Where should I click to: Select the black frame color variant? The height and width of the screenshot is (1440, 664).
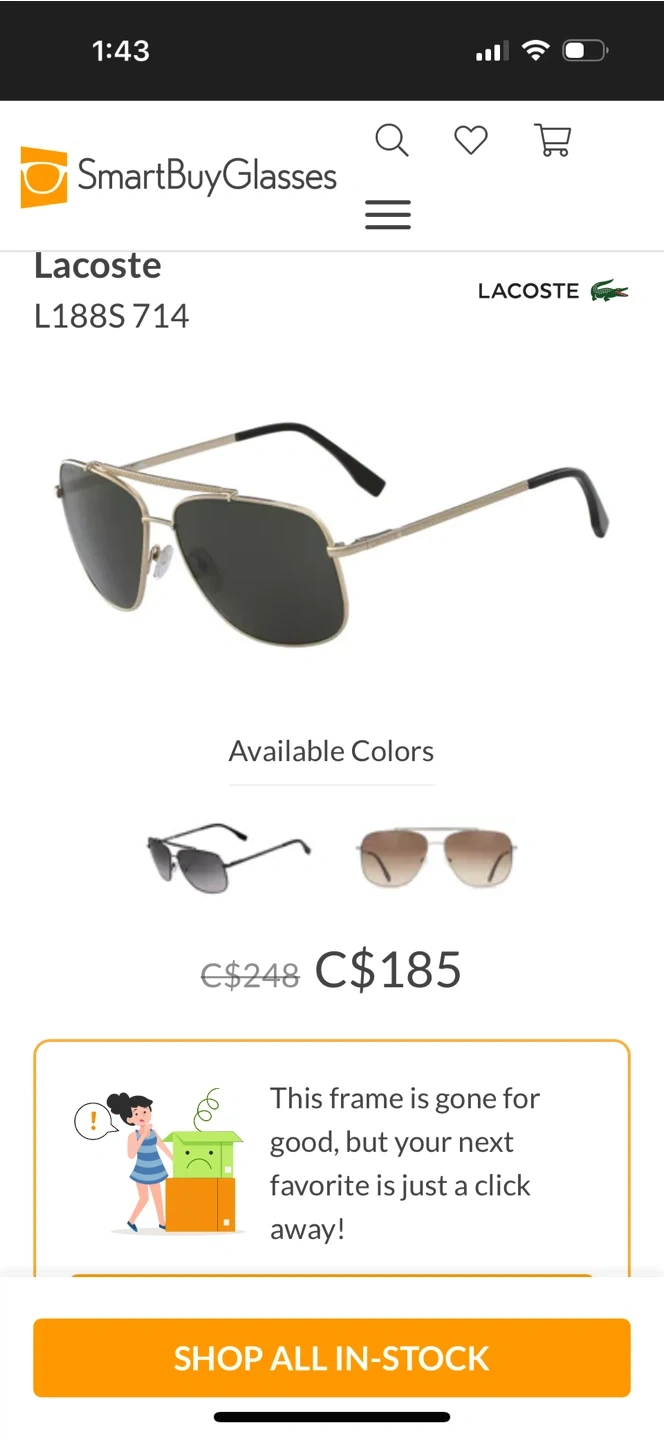[x=229, y=857]
